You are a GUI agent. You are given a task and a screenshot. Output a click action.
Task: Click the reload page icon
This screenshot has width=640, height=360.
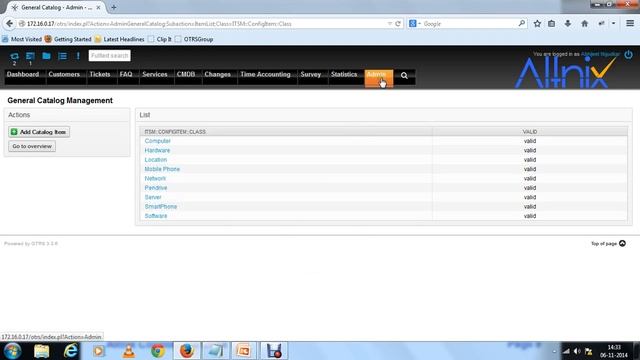pyautogui.click(x=398, y=24)
